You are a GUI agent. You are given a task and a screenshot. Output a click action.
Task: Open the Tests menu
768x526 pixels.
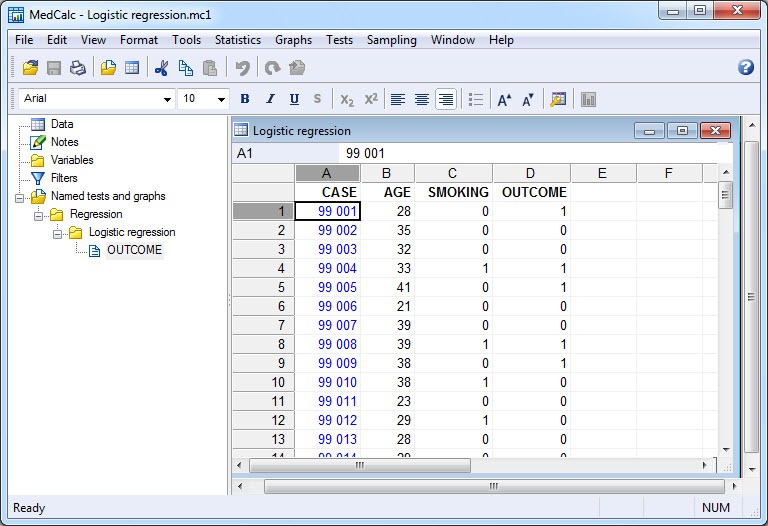point(339,40)
